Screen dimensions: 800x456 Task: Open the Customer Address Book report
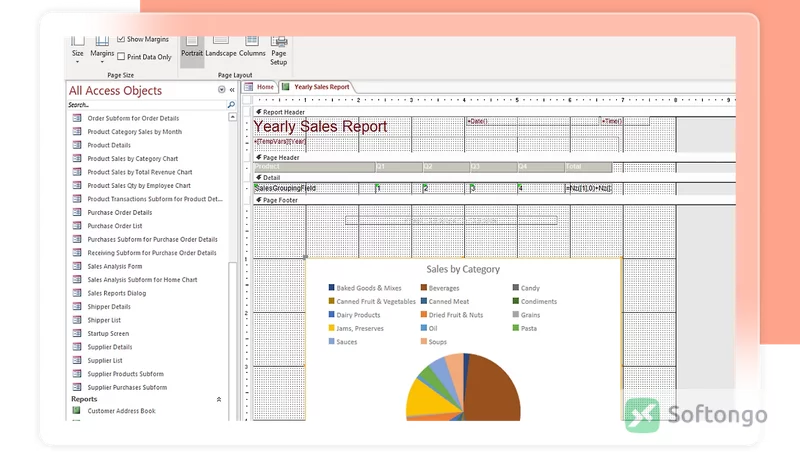pos(121,411)
